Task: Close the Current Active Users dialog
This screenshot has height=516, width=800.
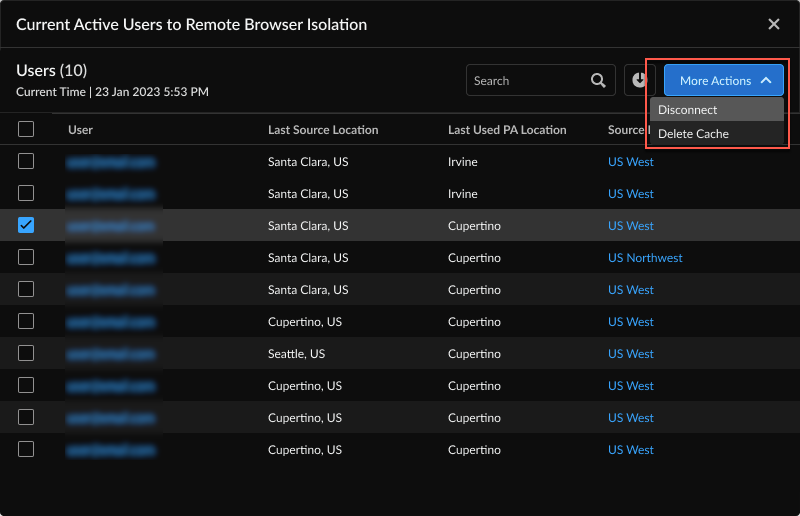Action: pyautogui.click(x=773, y=24)
